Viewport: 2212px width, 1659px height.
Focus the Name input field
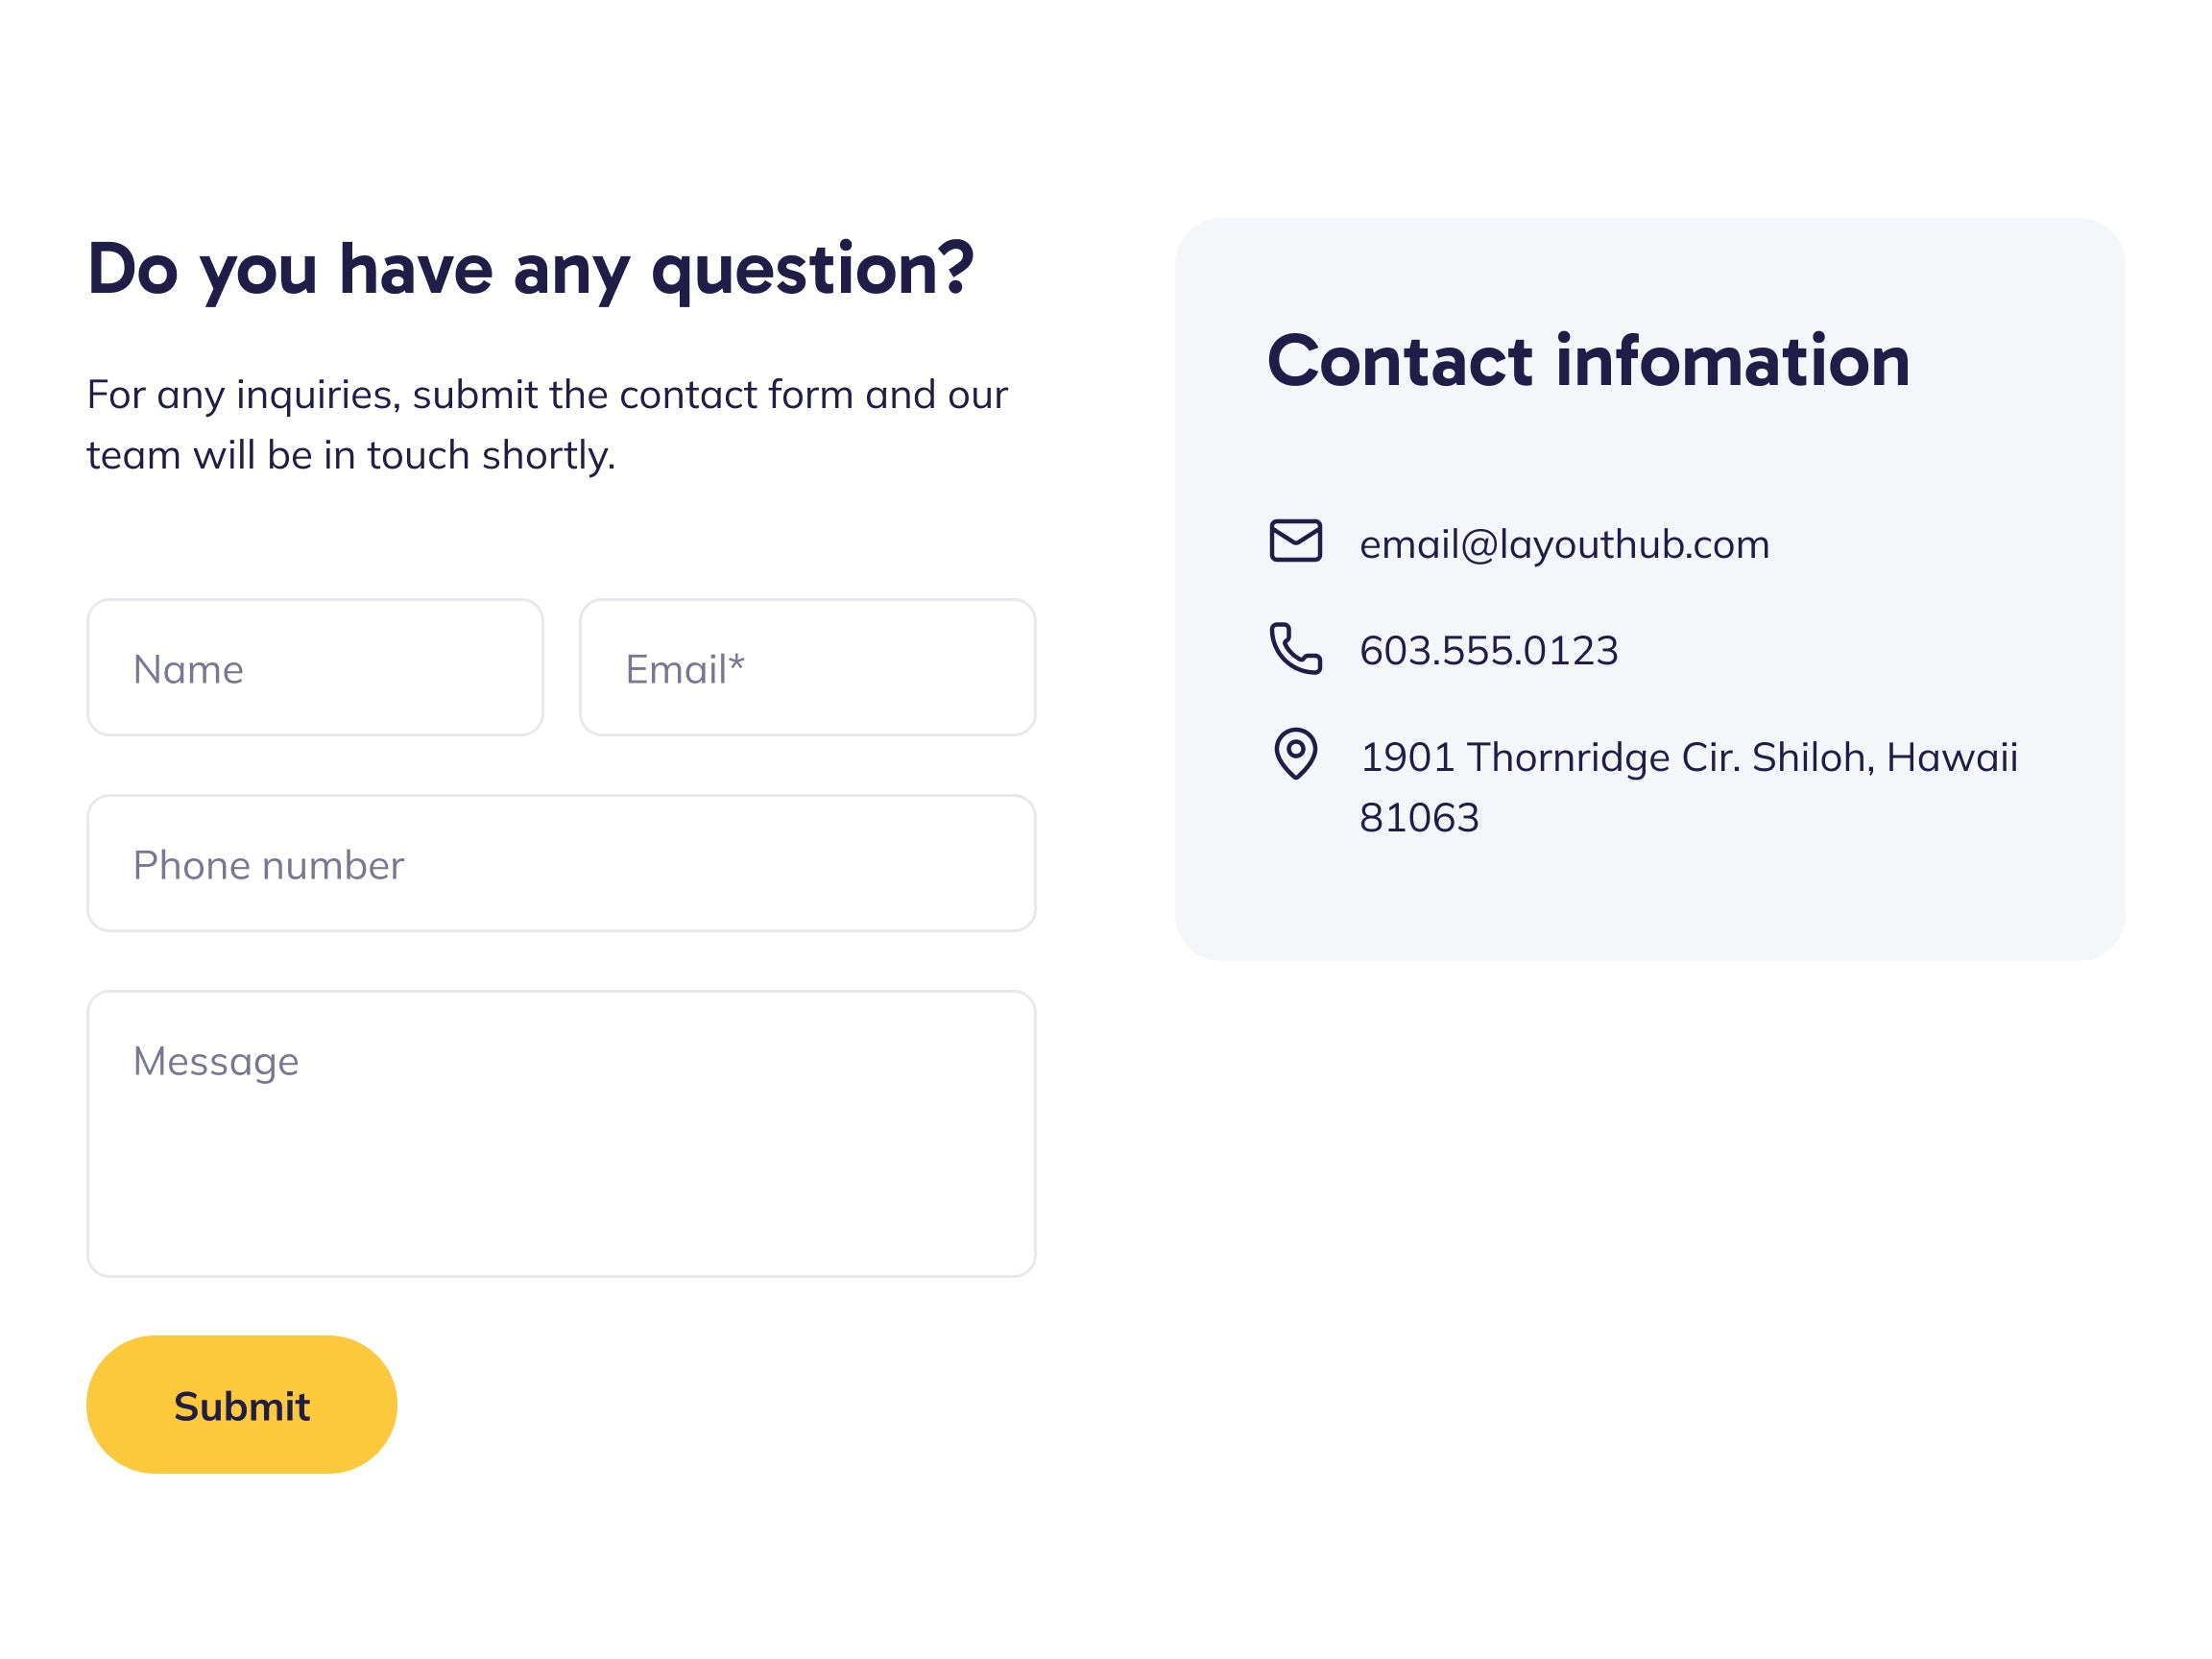(315, 668)
